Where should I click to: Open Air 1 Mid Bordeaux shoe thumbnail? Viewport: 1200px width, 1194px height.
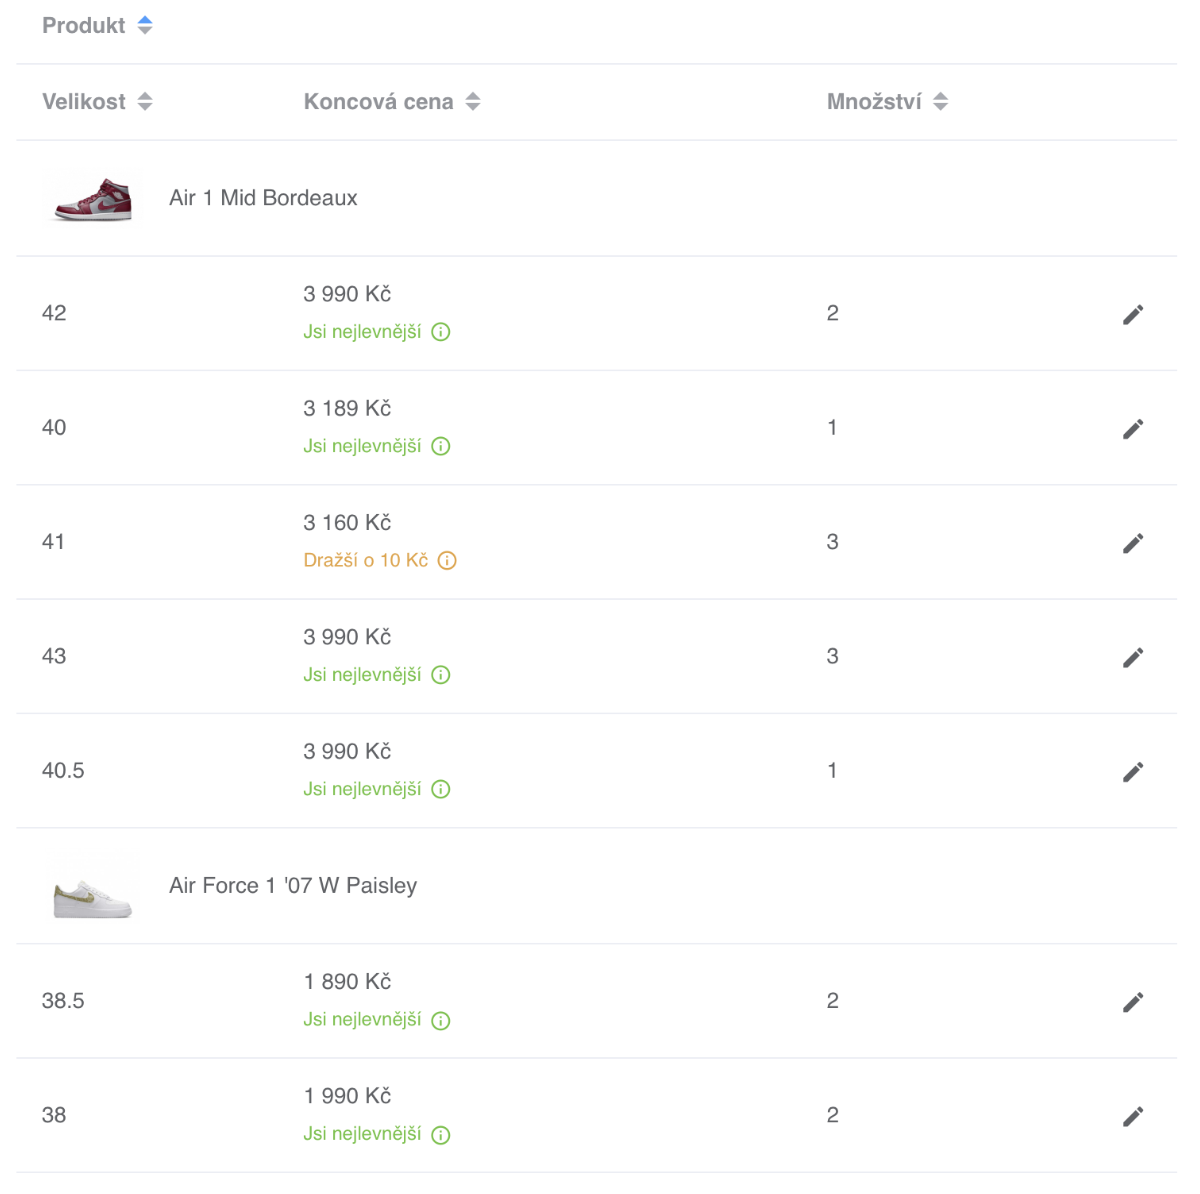93,199
